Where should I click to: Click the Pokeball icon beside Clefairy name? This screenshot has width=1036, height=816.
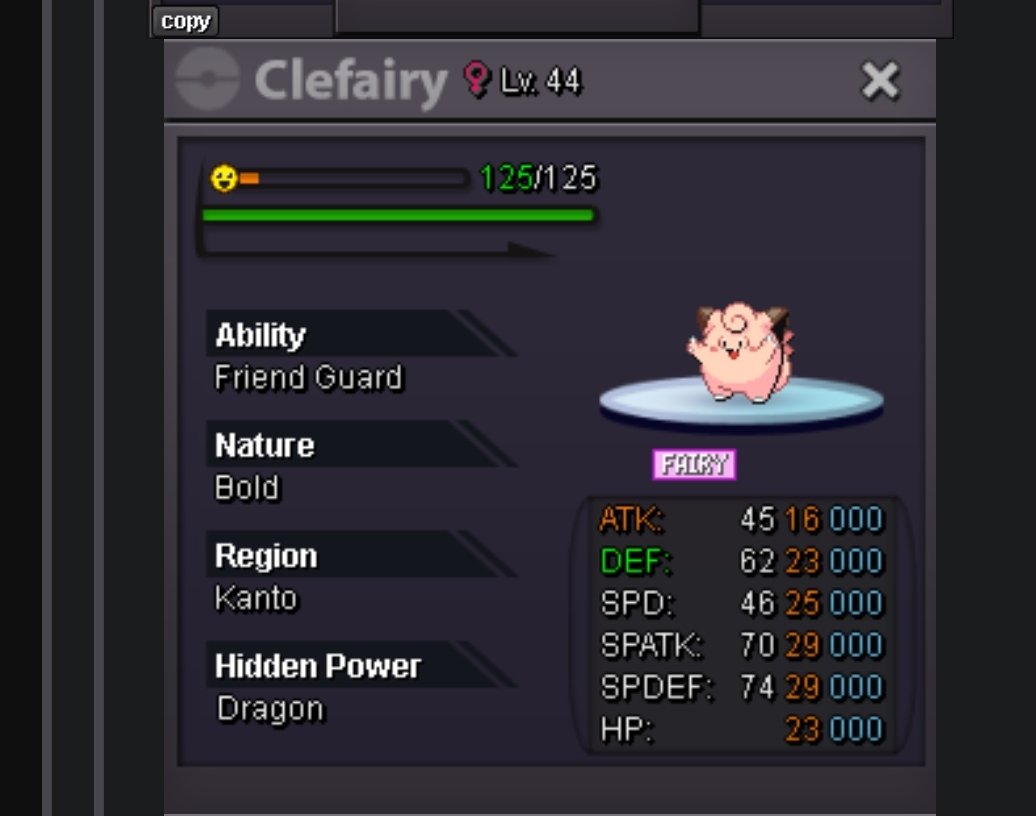pyautogui.click(x=207, y=79)
